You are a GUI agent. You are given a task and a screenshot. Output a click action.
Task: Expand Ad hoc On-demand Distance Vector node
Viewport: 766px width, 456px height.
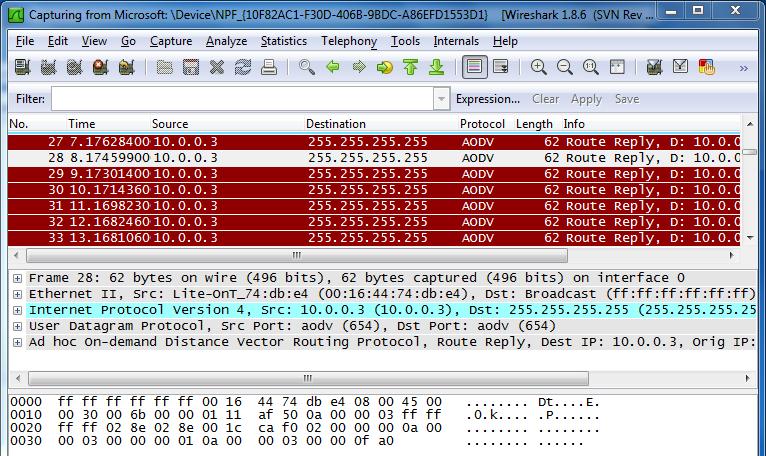tap(18, 343)
